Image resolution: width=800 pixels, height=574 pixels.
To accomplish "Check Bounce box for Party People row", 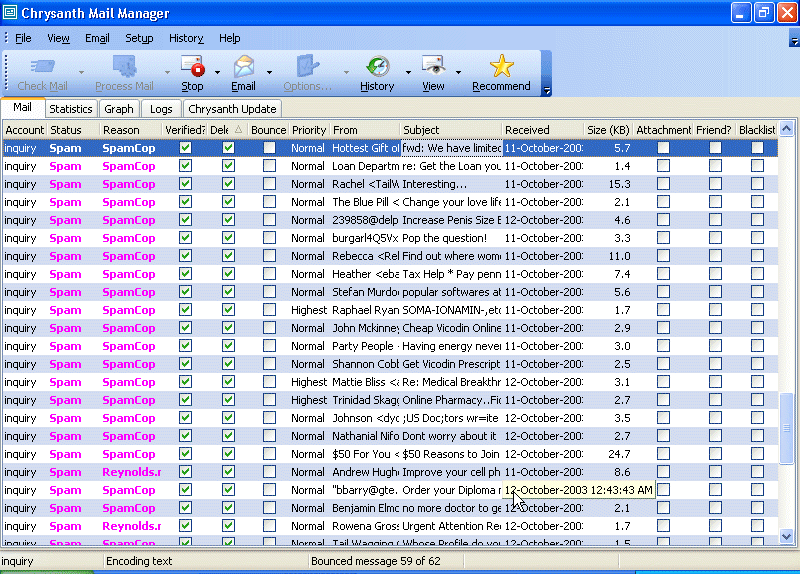I will click(269, 346).
